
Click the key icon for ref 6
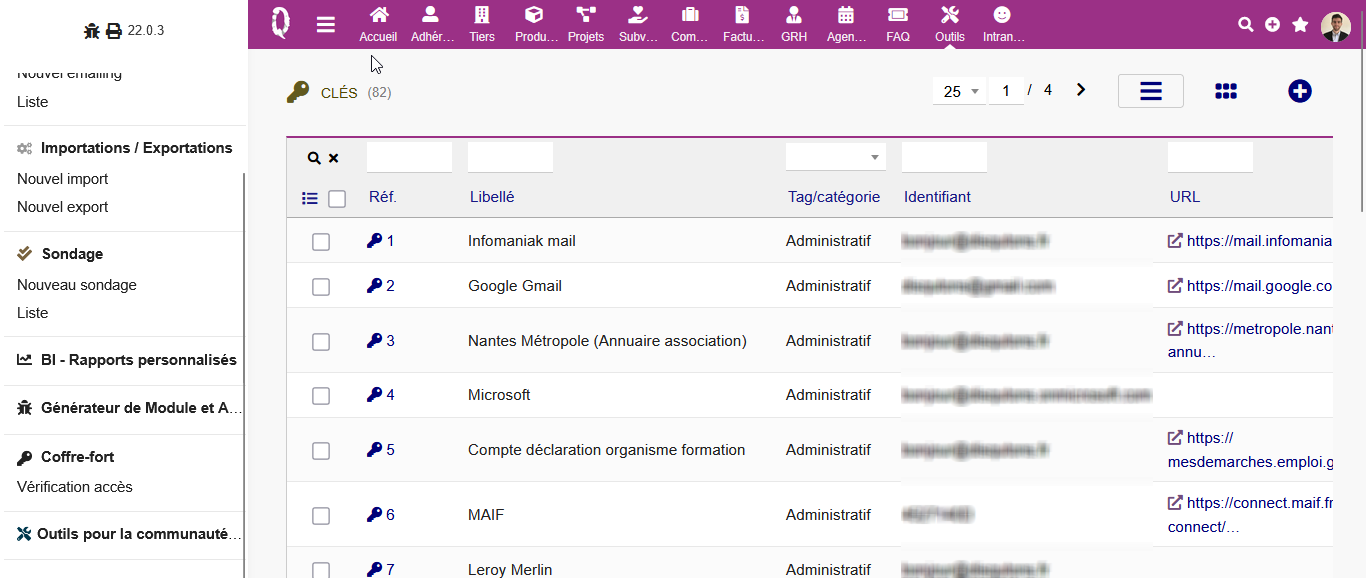tap(374, 514)
